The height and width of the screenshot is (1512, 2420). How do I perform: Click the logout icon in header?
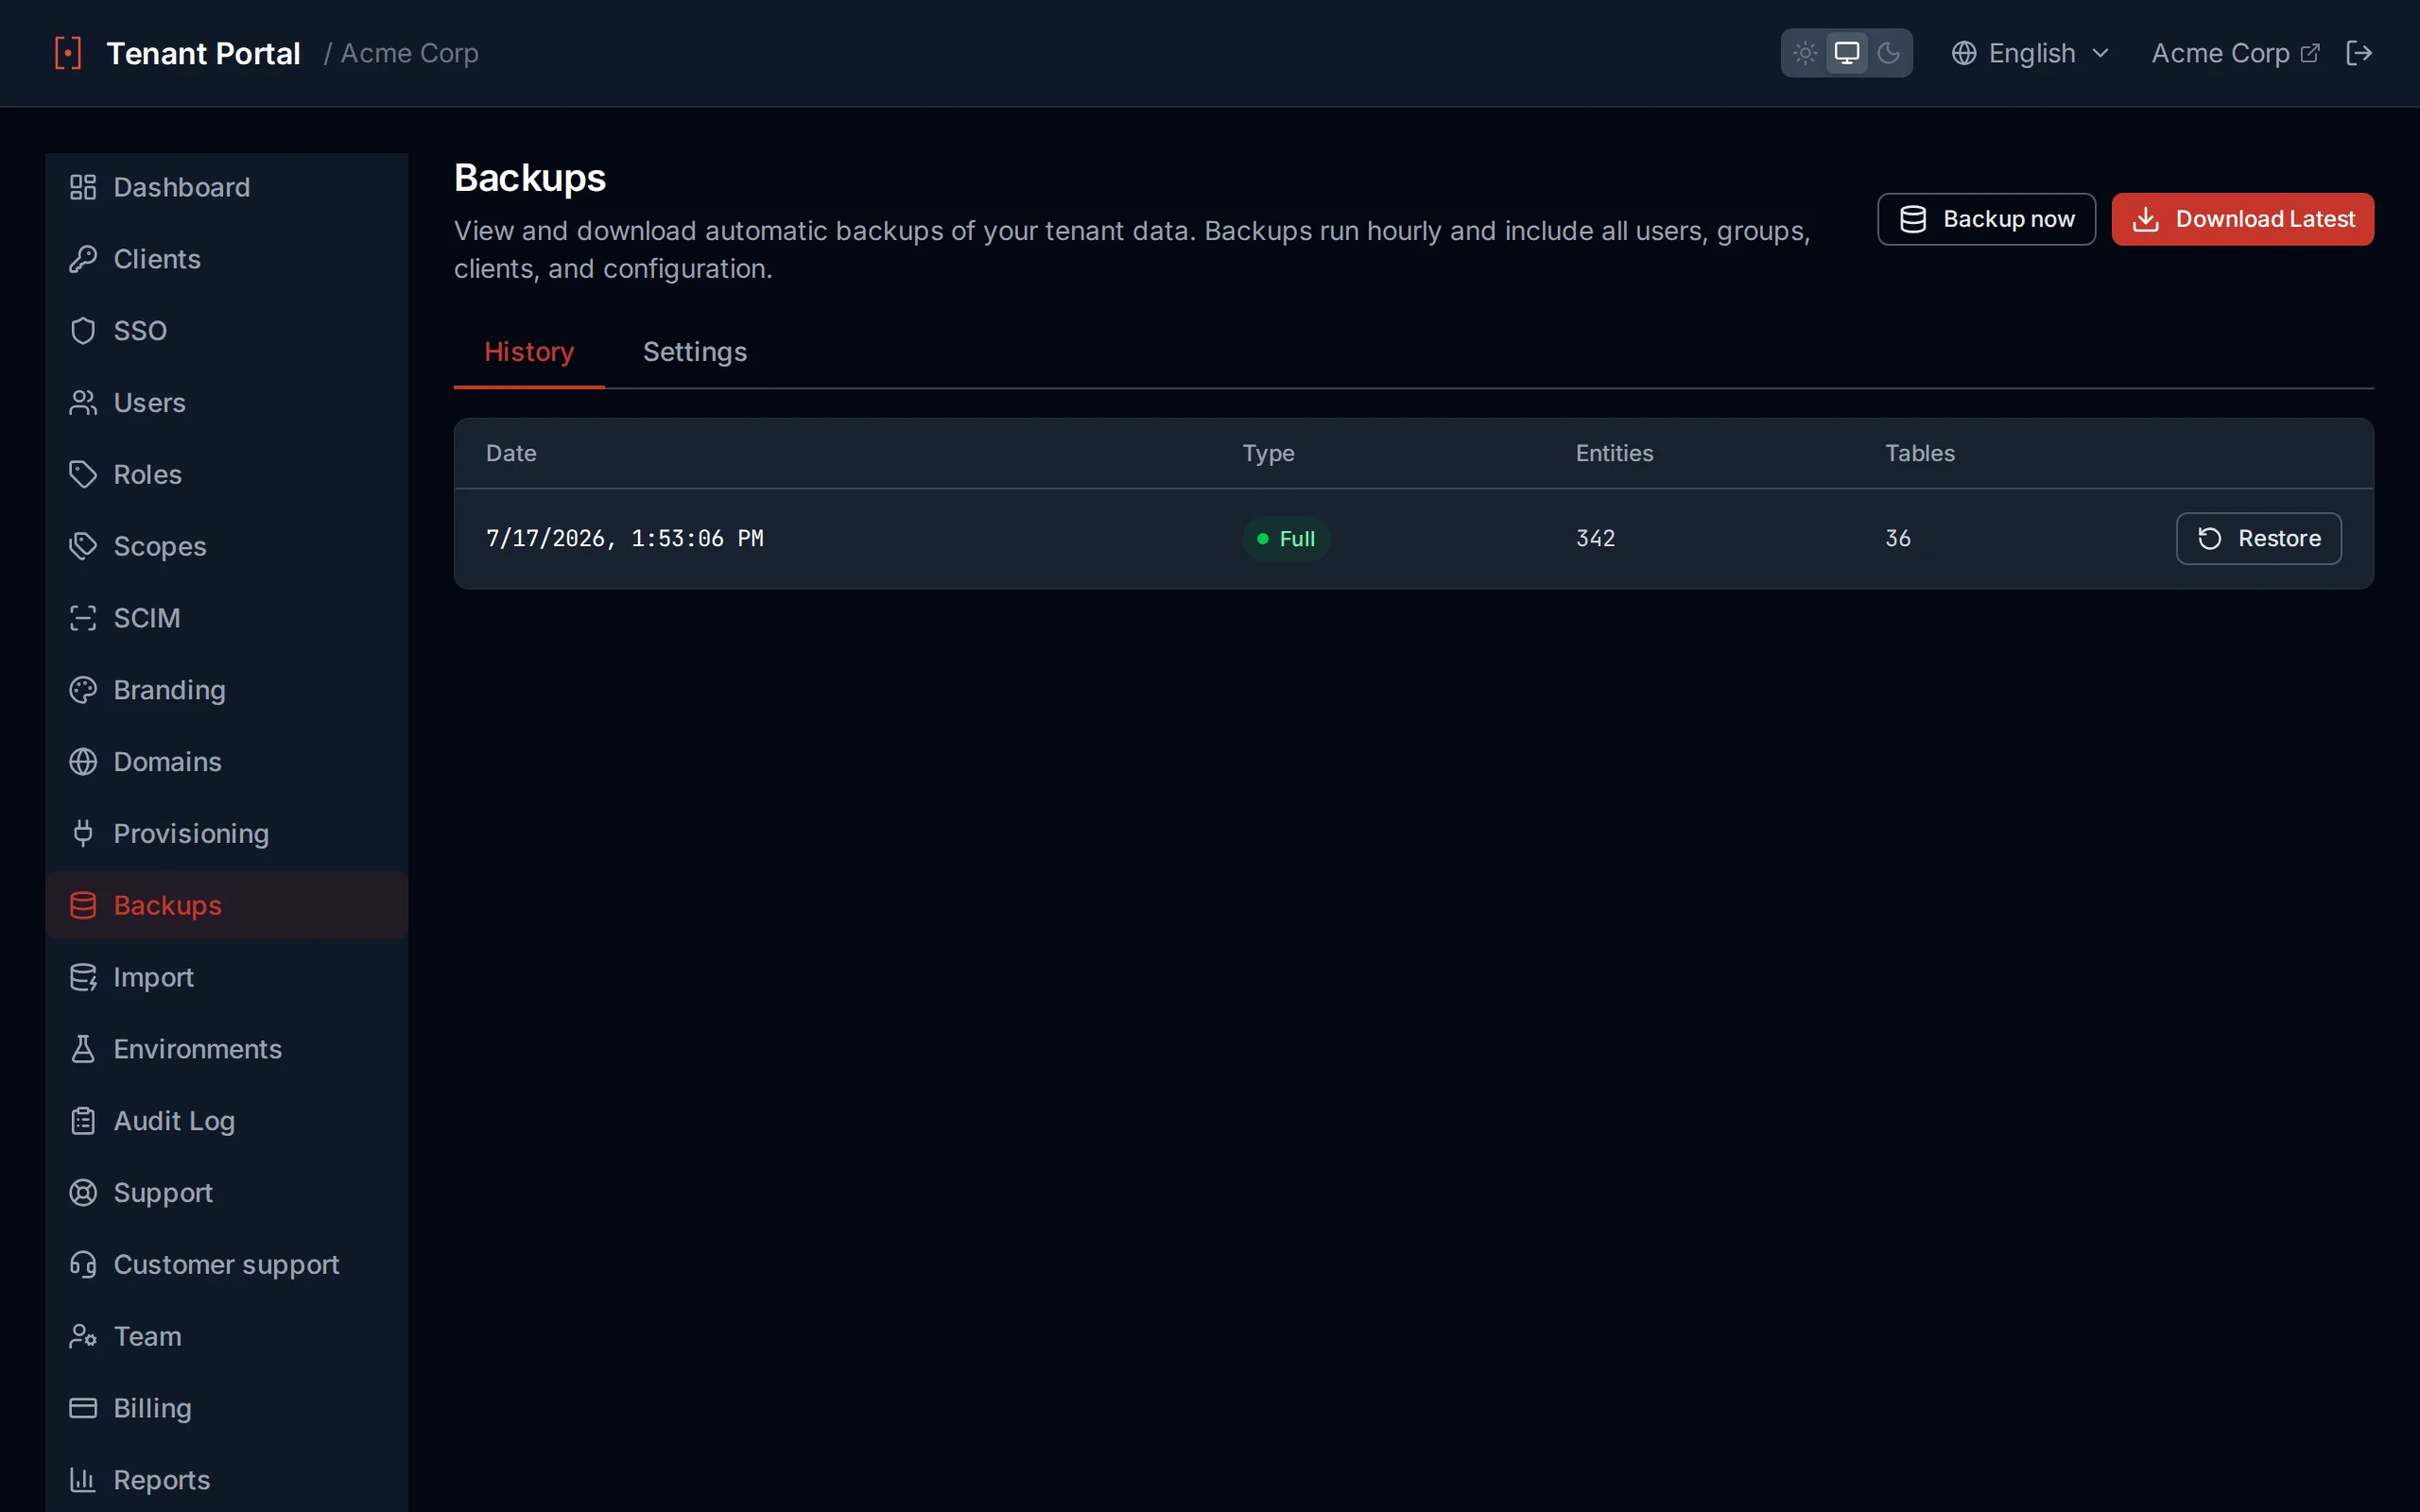[2359, 53]
